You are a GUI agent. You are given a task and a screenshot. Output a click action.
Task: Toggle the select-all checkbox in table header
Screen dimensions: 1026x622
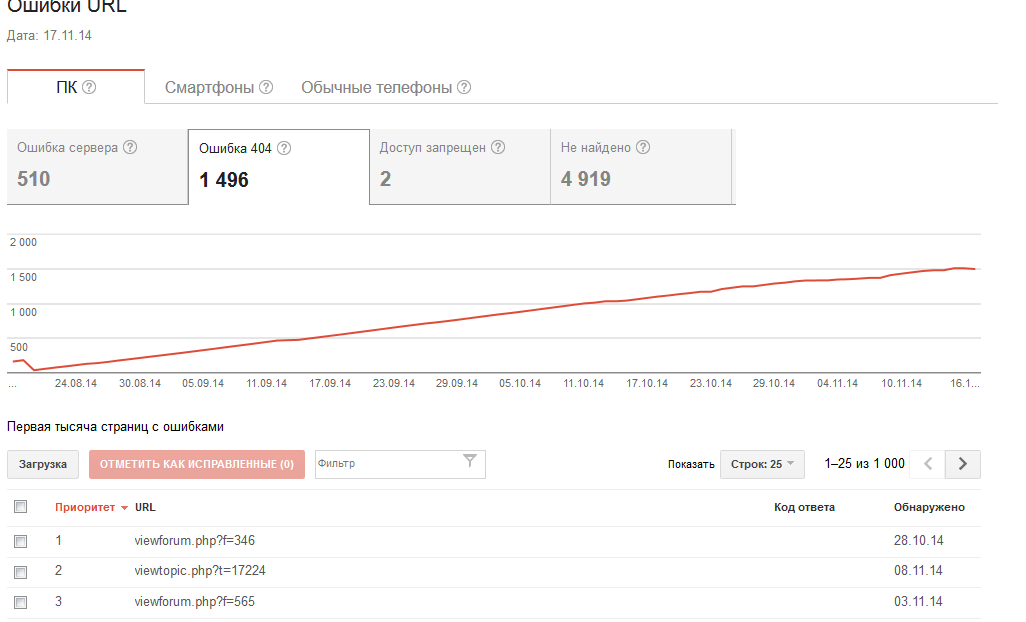[20, 507]
